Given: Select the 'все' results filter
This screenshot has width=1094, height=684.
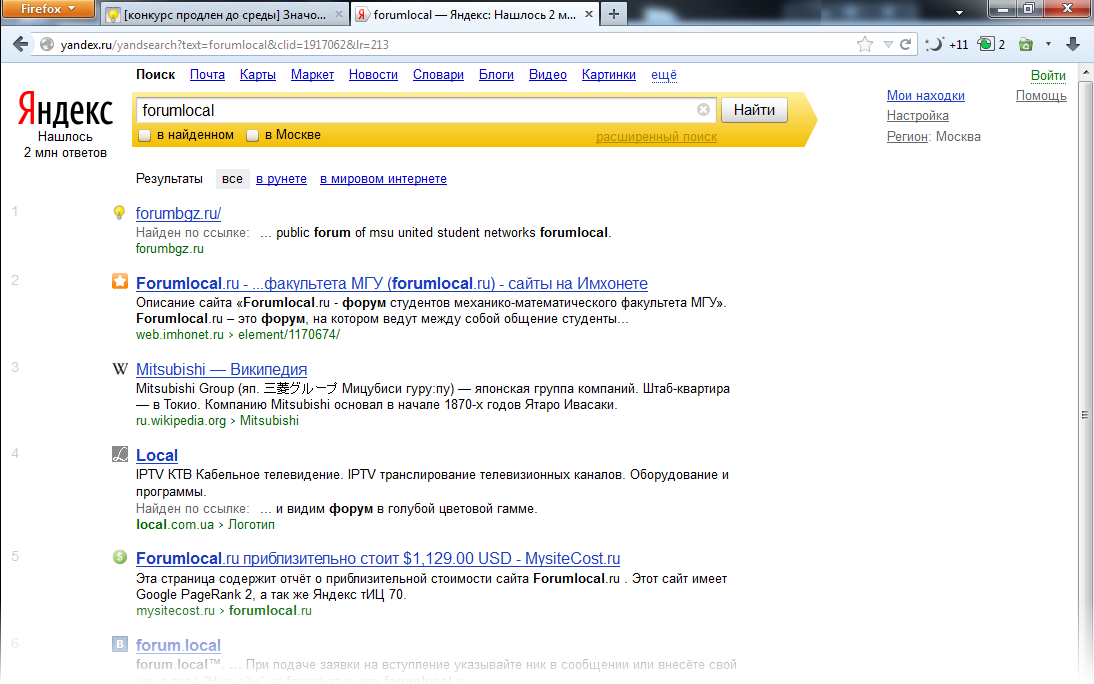Looking at the screenshot, I should 232,179.
